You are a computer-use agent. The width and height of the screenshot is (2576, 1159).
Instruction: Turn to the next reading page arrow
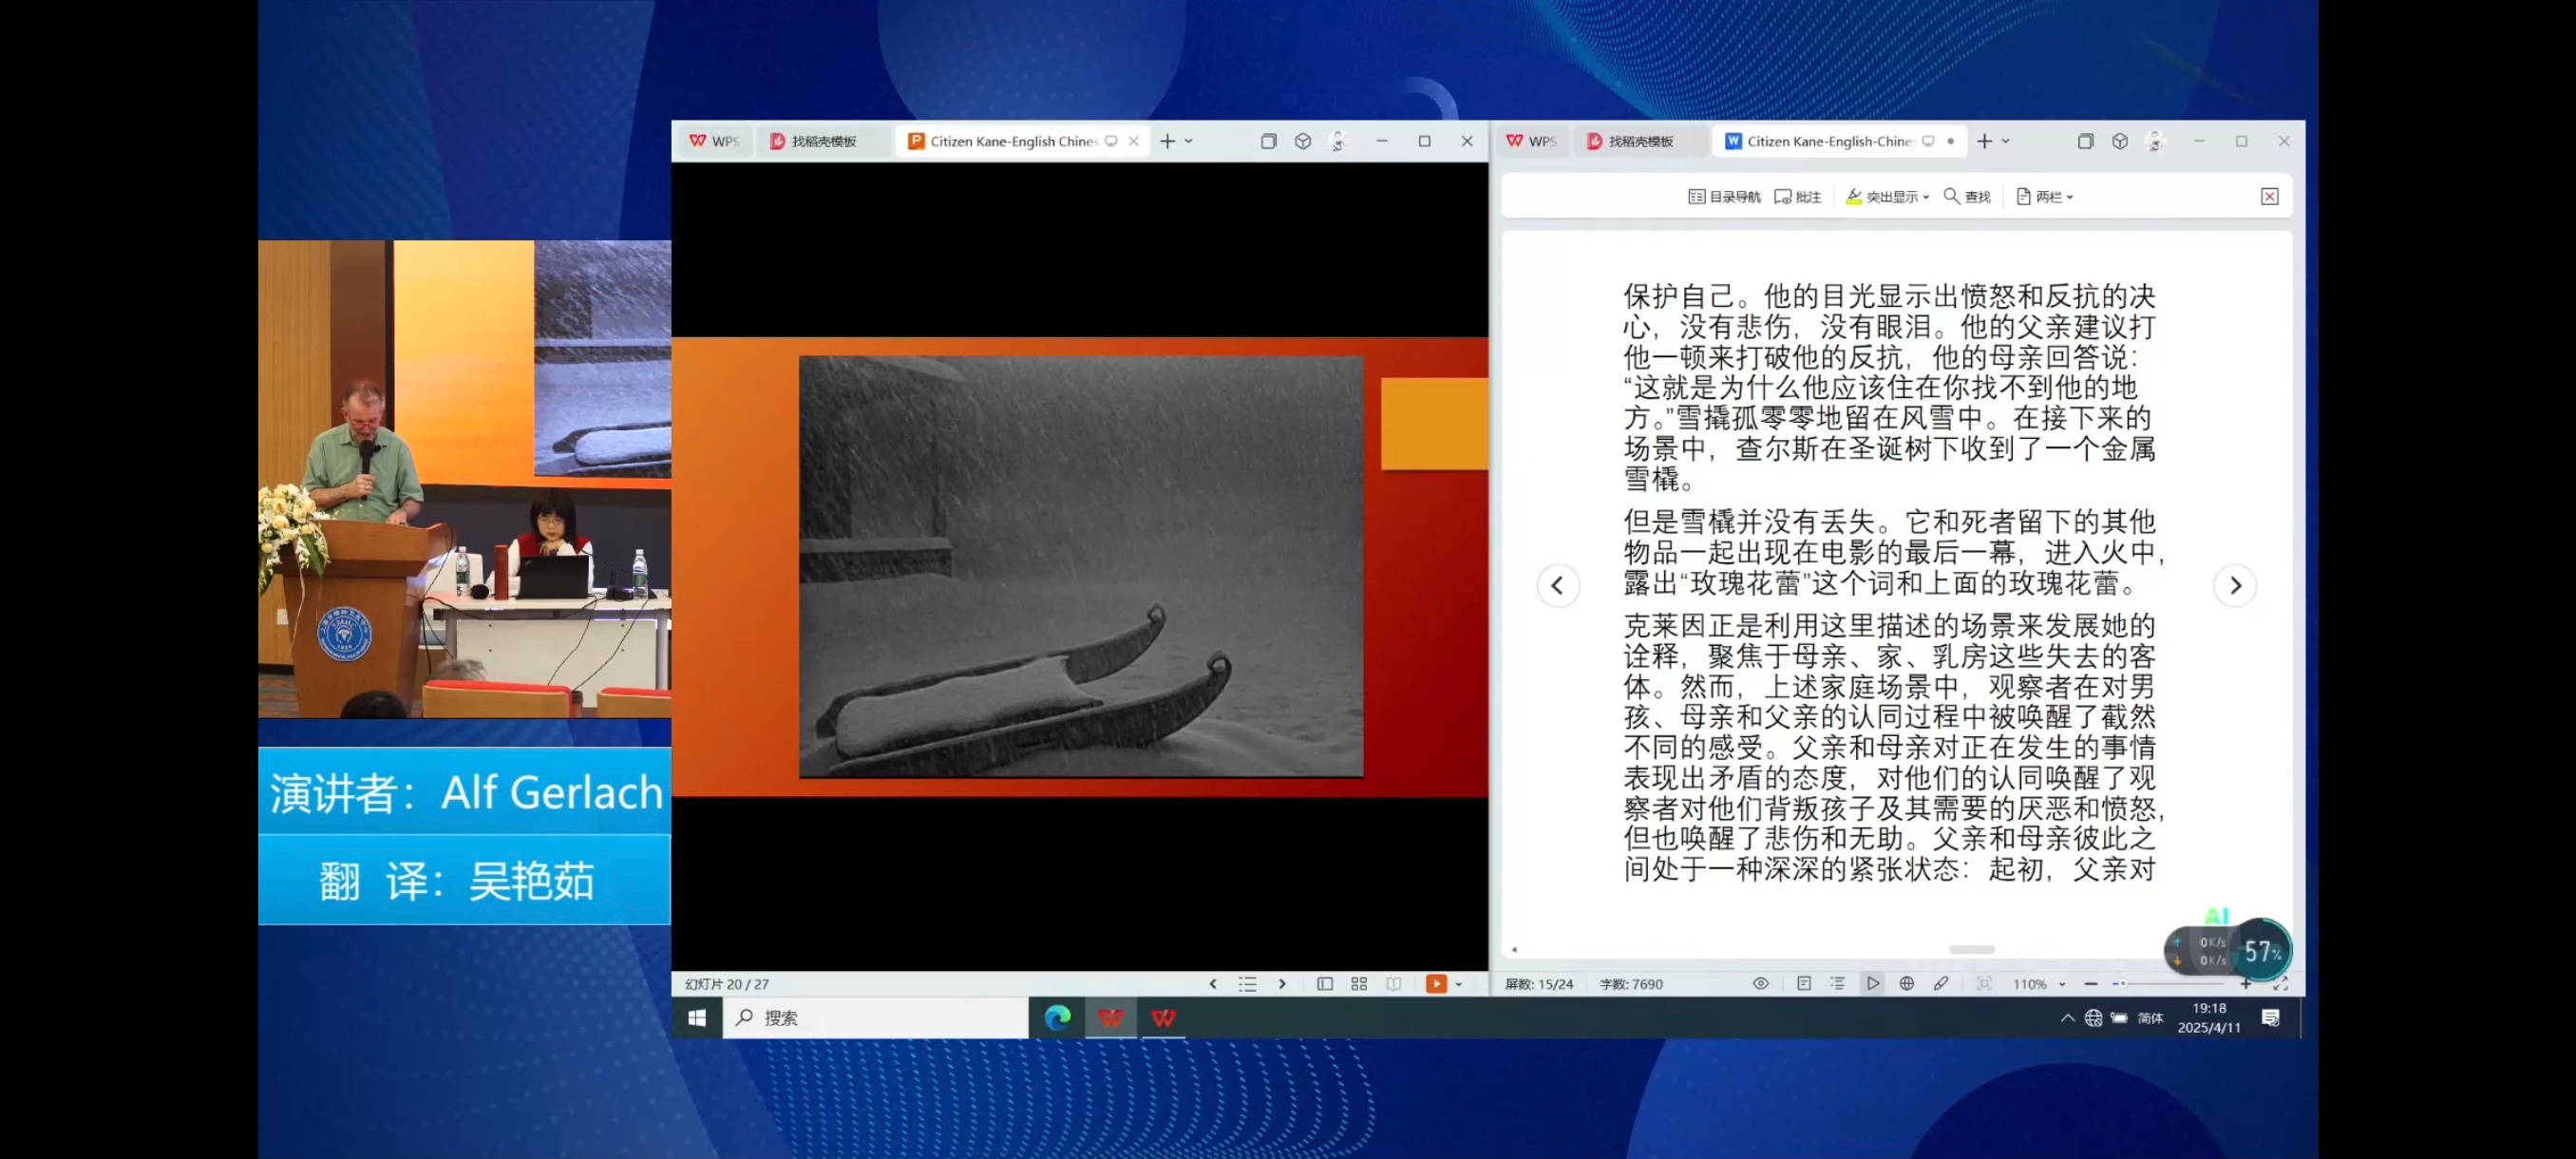coord(2236,586)
